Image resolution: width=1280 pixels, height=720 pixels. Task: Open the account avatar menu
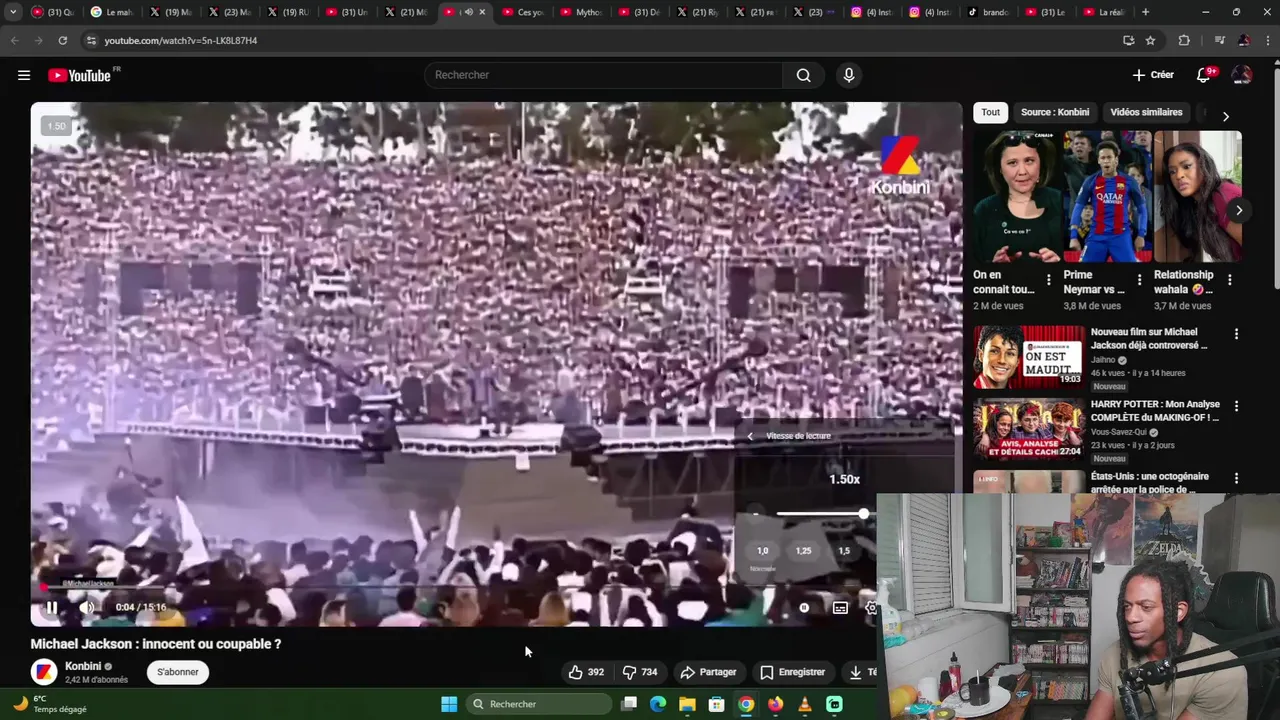(1241, 75)
